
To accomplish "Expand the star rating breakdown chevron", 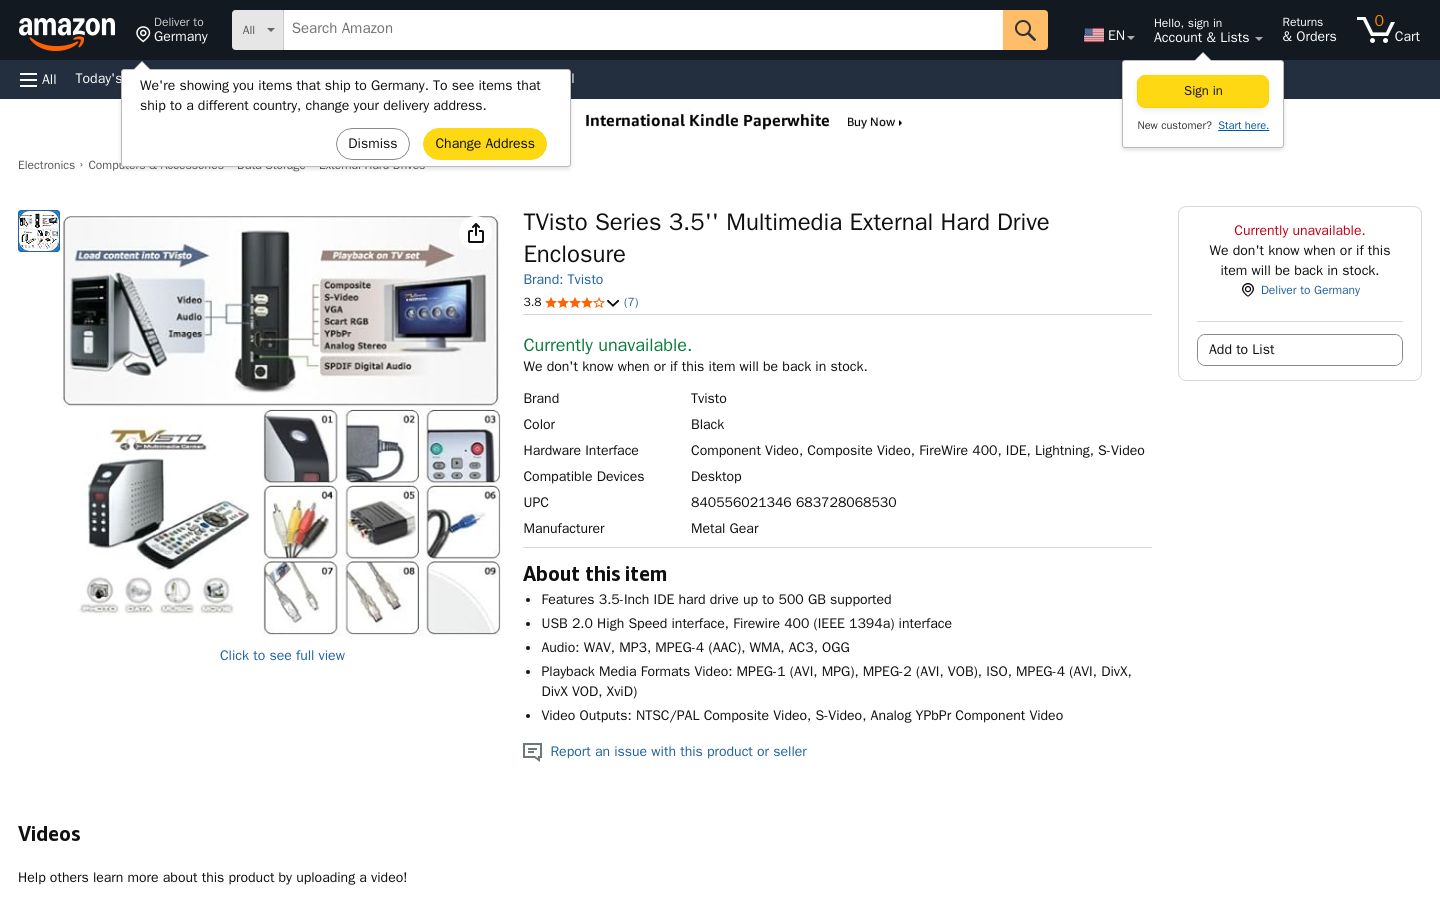I will pyautogui.click(x=613, y=303).
